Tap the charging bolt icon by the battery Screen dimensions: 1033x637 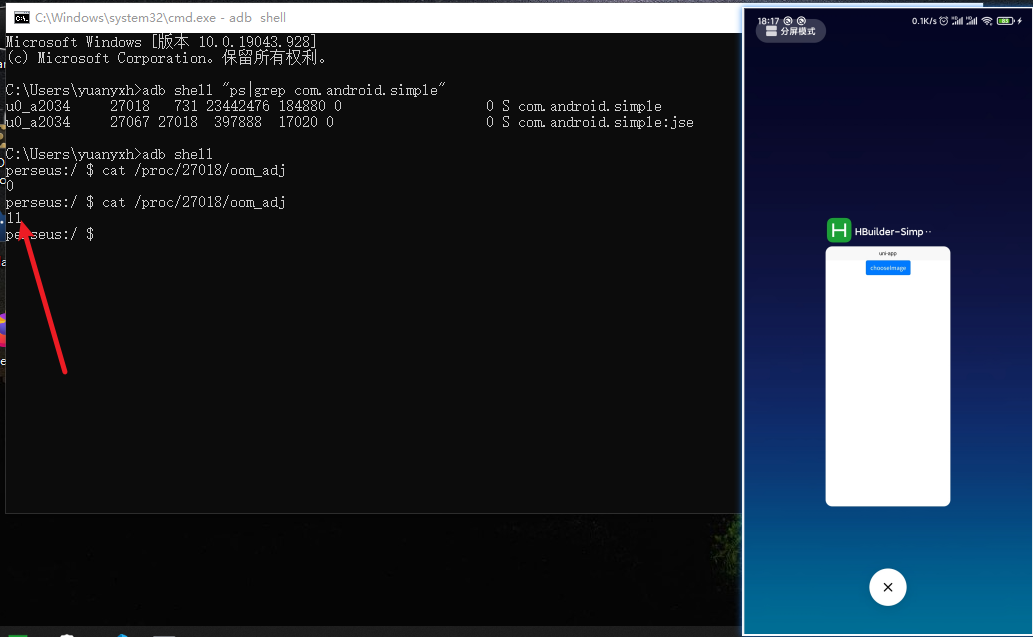tap(1019, 21)
